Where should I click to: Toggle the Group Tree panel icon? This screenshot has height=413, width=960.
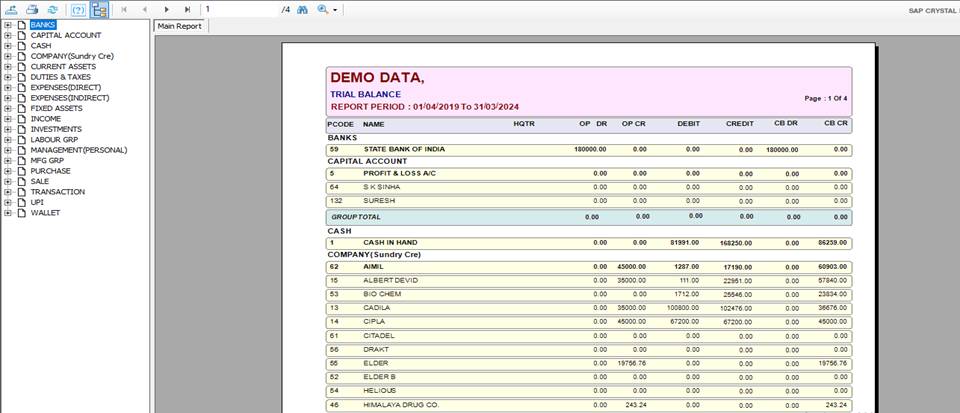point(99,9)
